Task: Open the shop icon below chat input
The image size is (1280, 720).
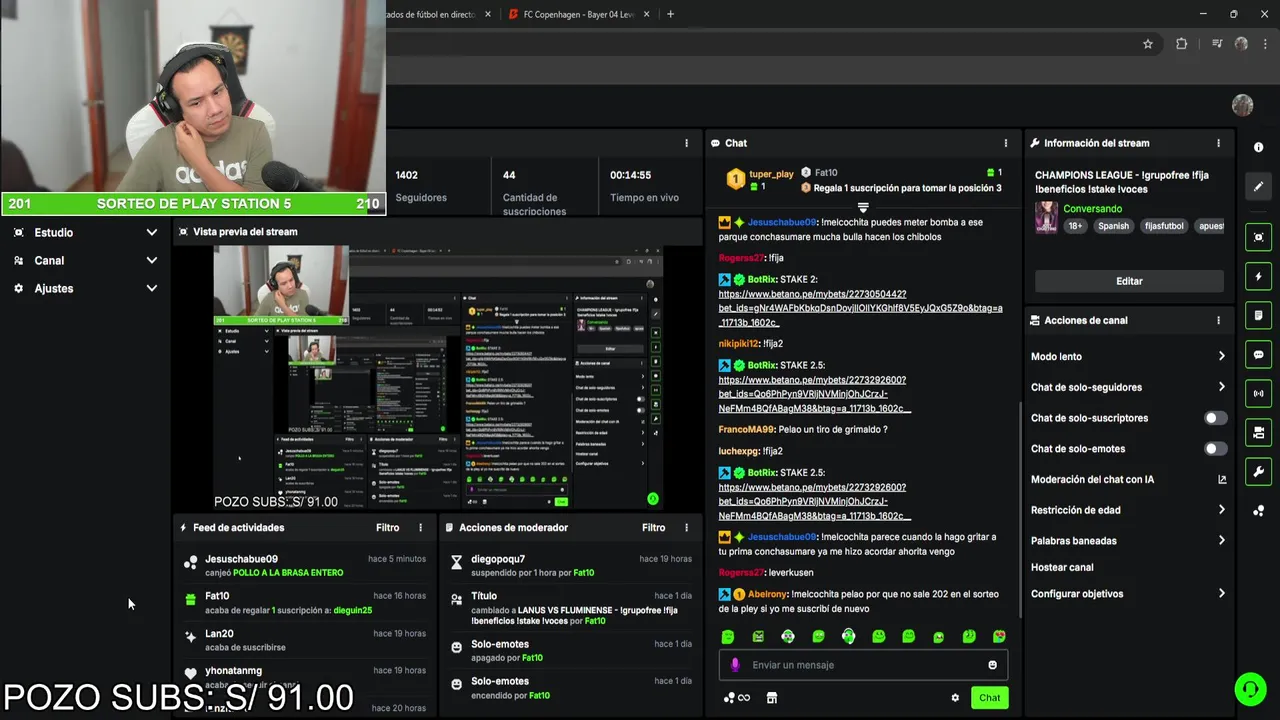Action: pyautogui.click(x=771, y=698)
